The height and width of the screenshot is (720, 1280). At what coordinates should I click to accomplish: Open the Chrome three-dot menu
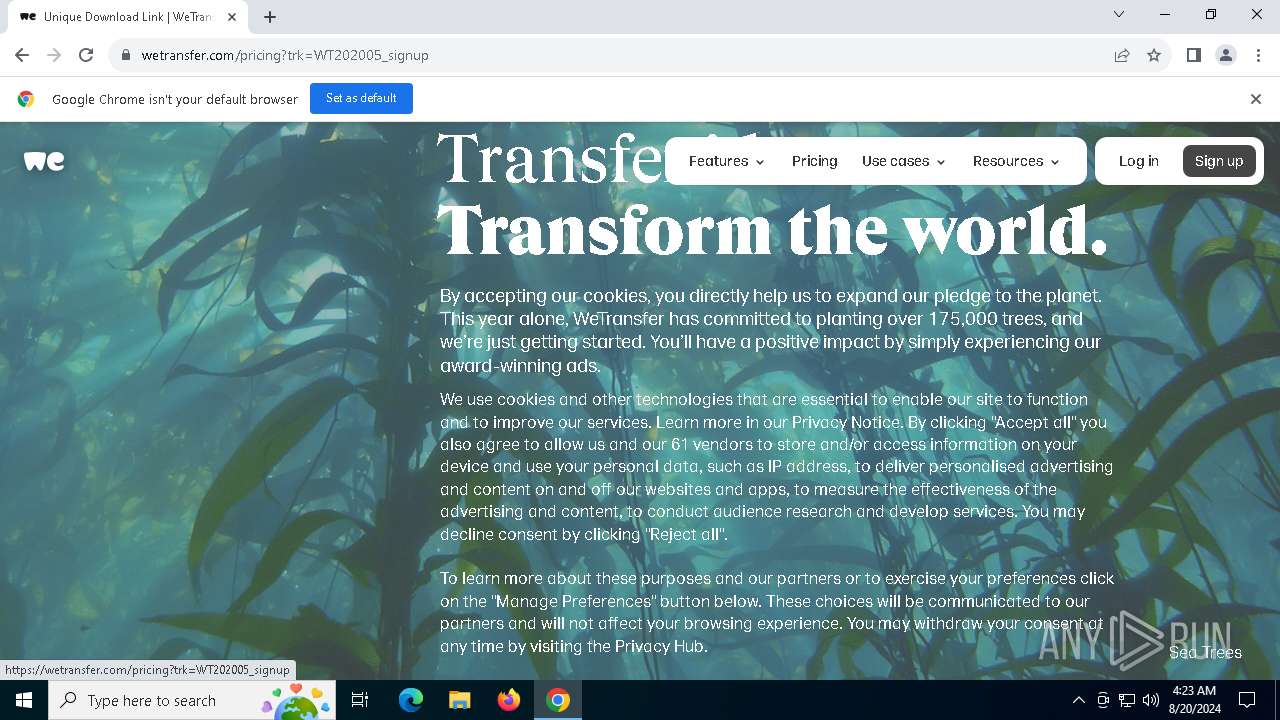point(1258,55)
